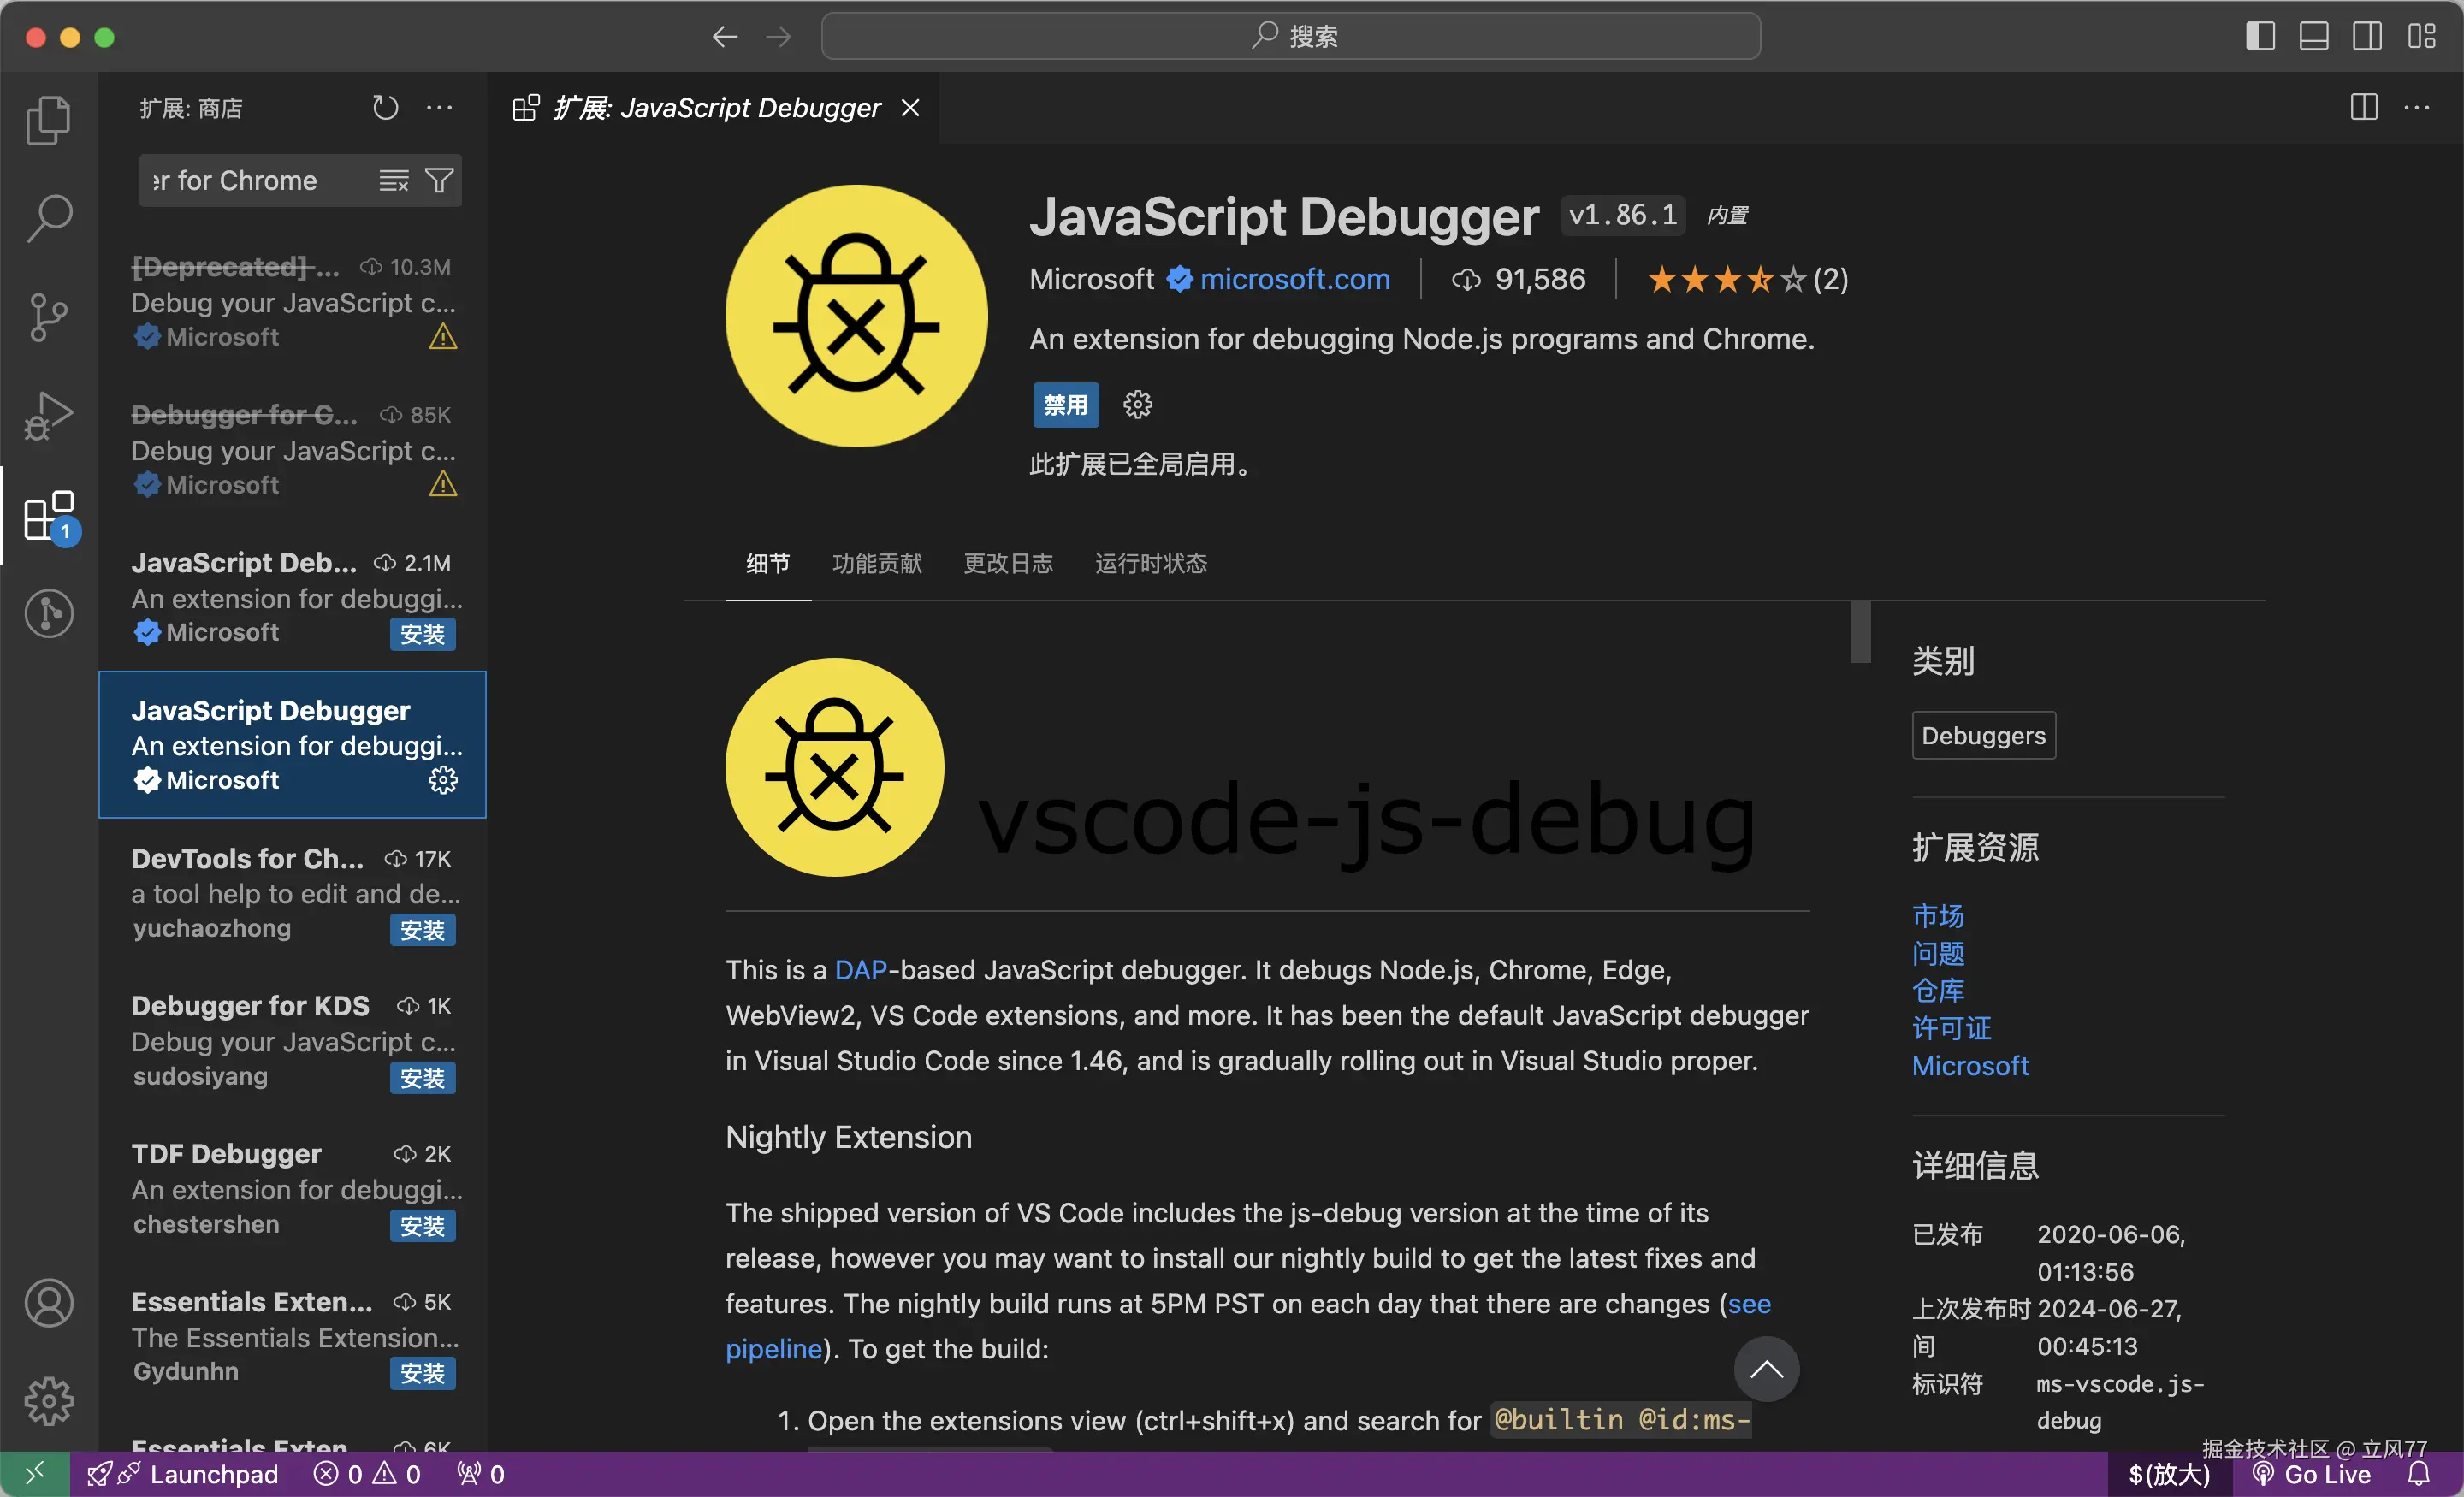Install Debugger for KDS extension
2464x1497 pixels.
(x=422, y=1078)
